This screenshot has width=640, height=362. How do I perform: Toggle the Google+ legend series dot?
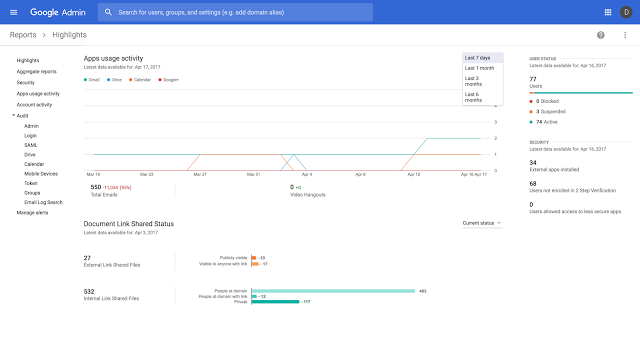click(x=160, y=80)
